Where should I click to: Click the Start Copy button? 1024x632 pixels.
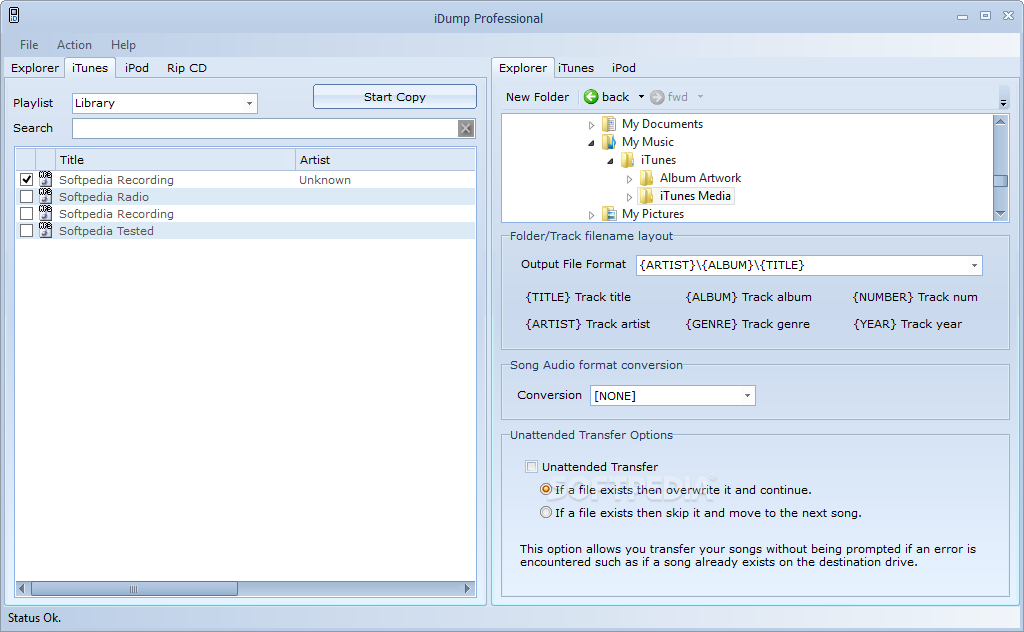[x=394, y=97]
